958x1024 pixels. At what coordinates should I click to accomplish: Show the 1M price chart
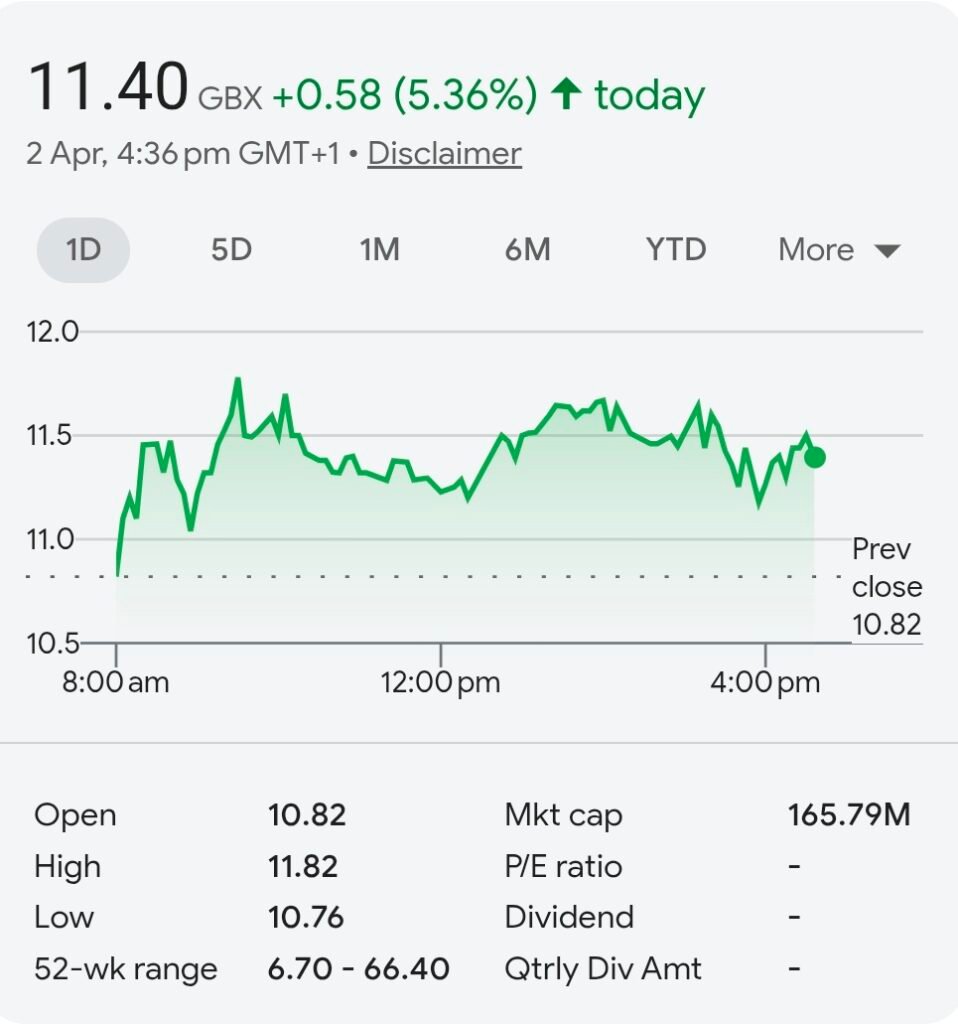[380, 250]
